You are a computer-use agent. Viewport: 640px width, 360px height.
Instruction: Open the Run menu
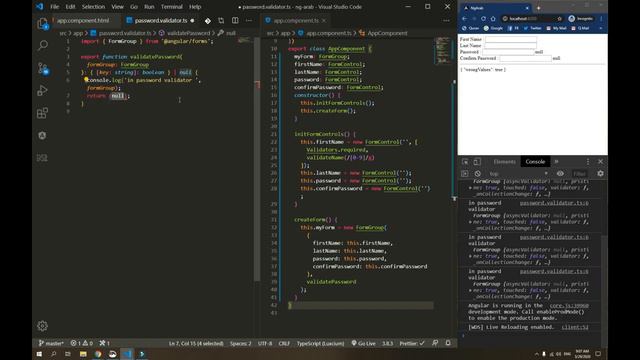pos(149,7)
